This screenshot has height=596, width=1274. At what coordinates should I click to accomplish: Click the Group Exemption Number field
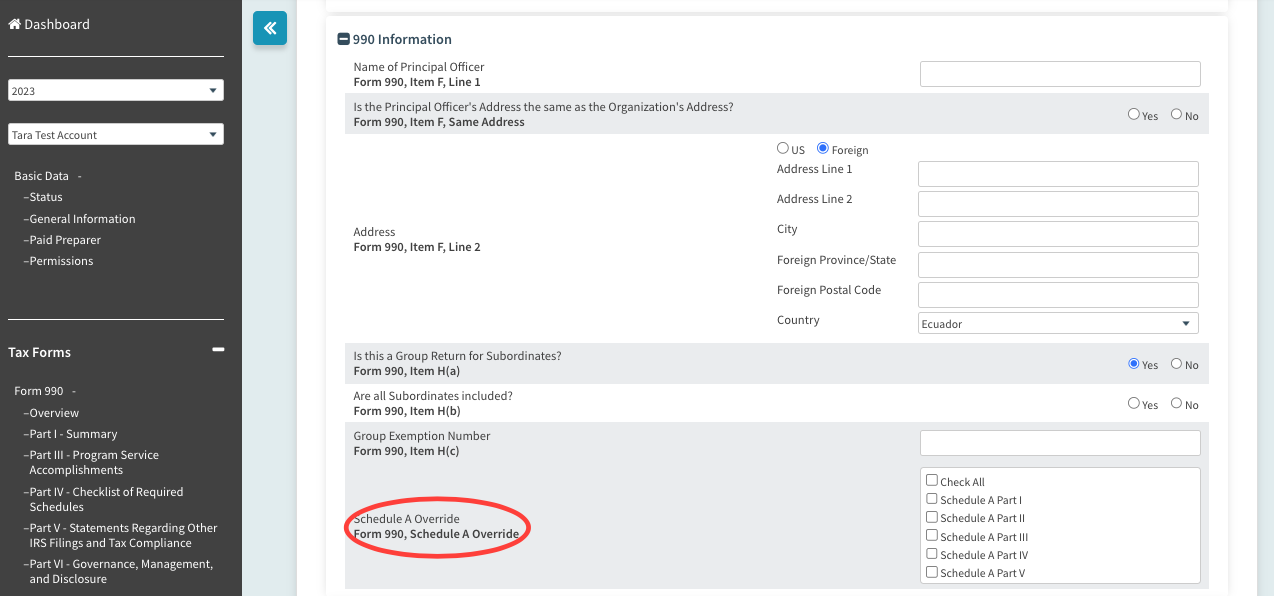coord(1059,443)
